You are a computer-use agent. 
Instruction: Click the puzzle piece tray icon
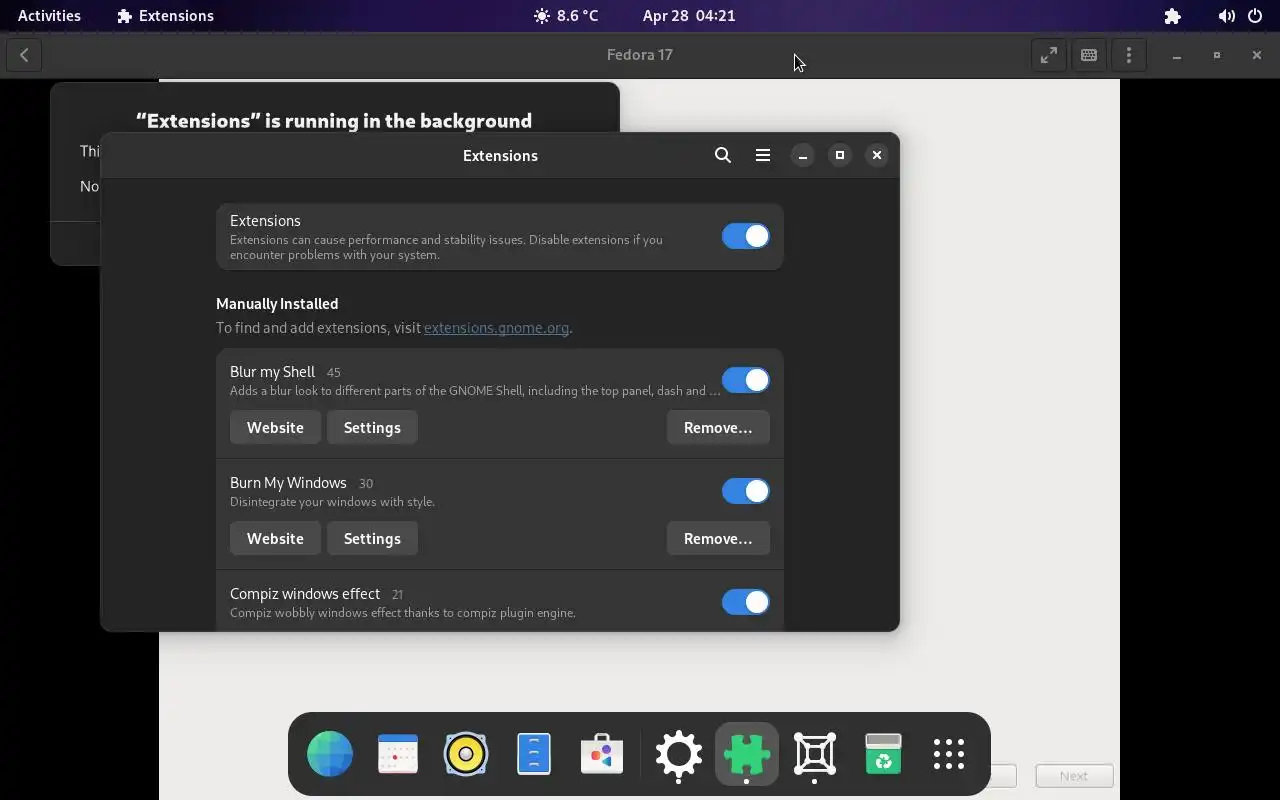coord(1173,16)
